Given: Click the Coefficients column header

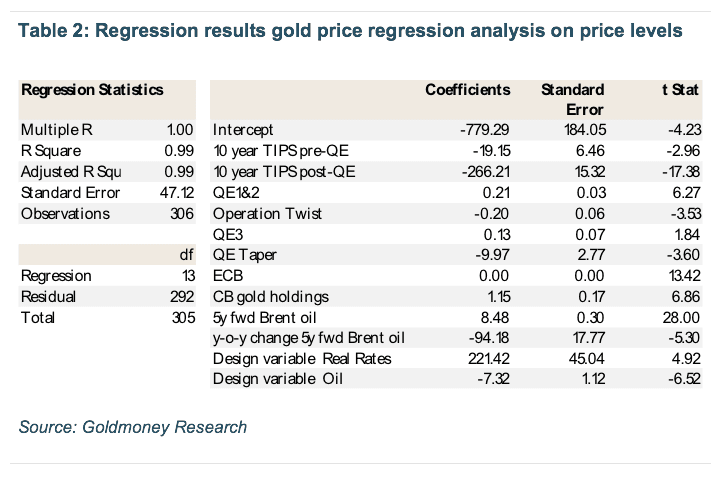Looking at the screenshot, I should tap(468, 90).
